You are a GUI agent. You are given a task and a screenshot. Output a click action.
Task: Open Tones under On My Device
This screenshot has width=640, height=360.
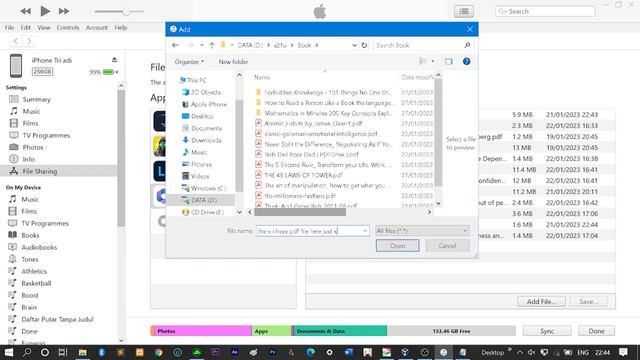[x=30, y=259]
